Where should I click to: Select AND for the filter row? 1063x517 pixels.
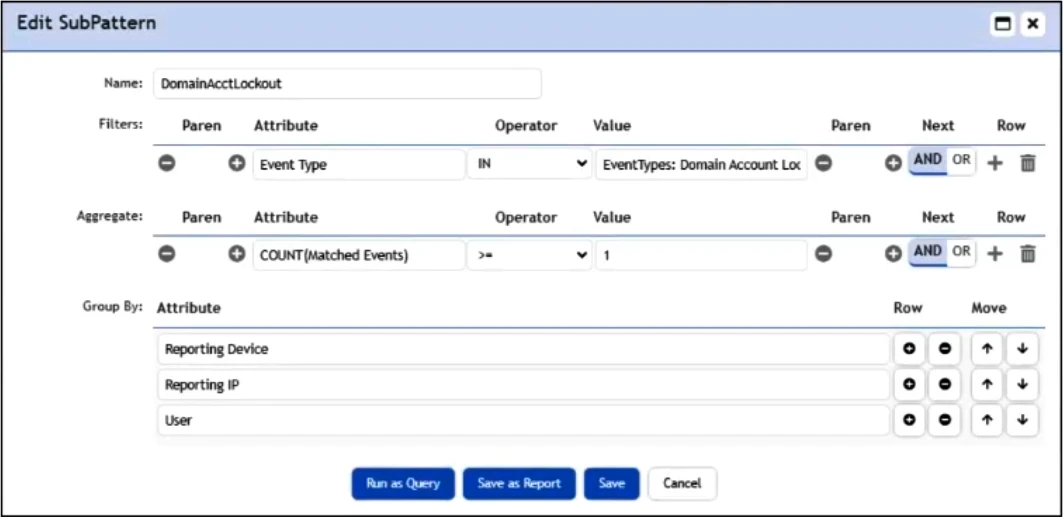(928, 160)
